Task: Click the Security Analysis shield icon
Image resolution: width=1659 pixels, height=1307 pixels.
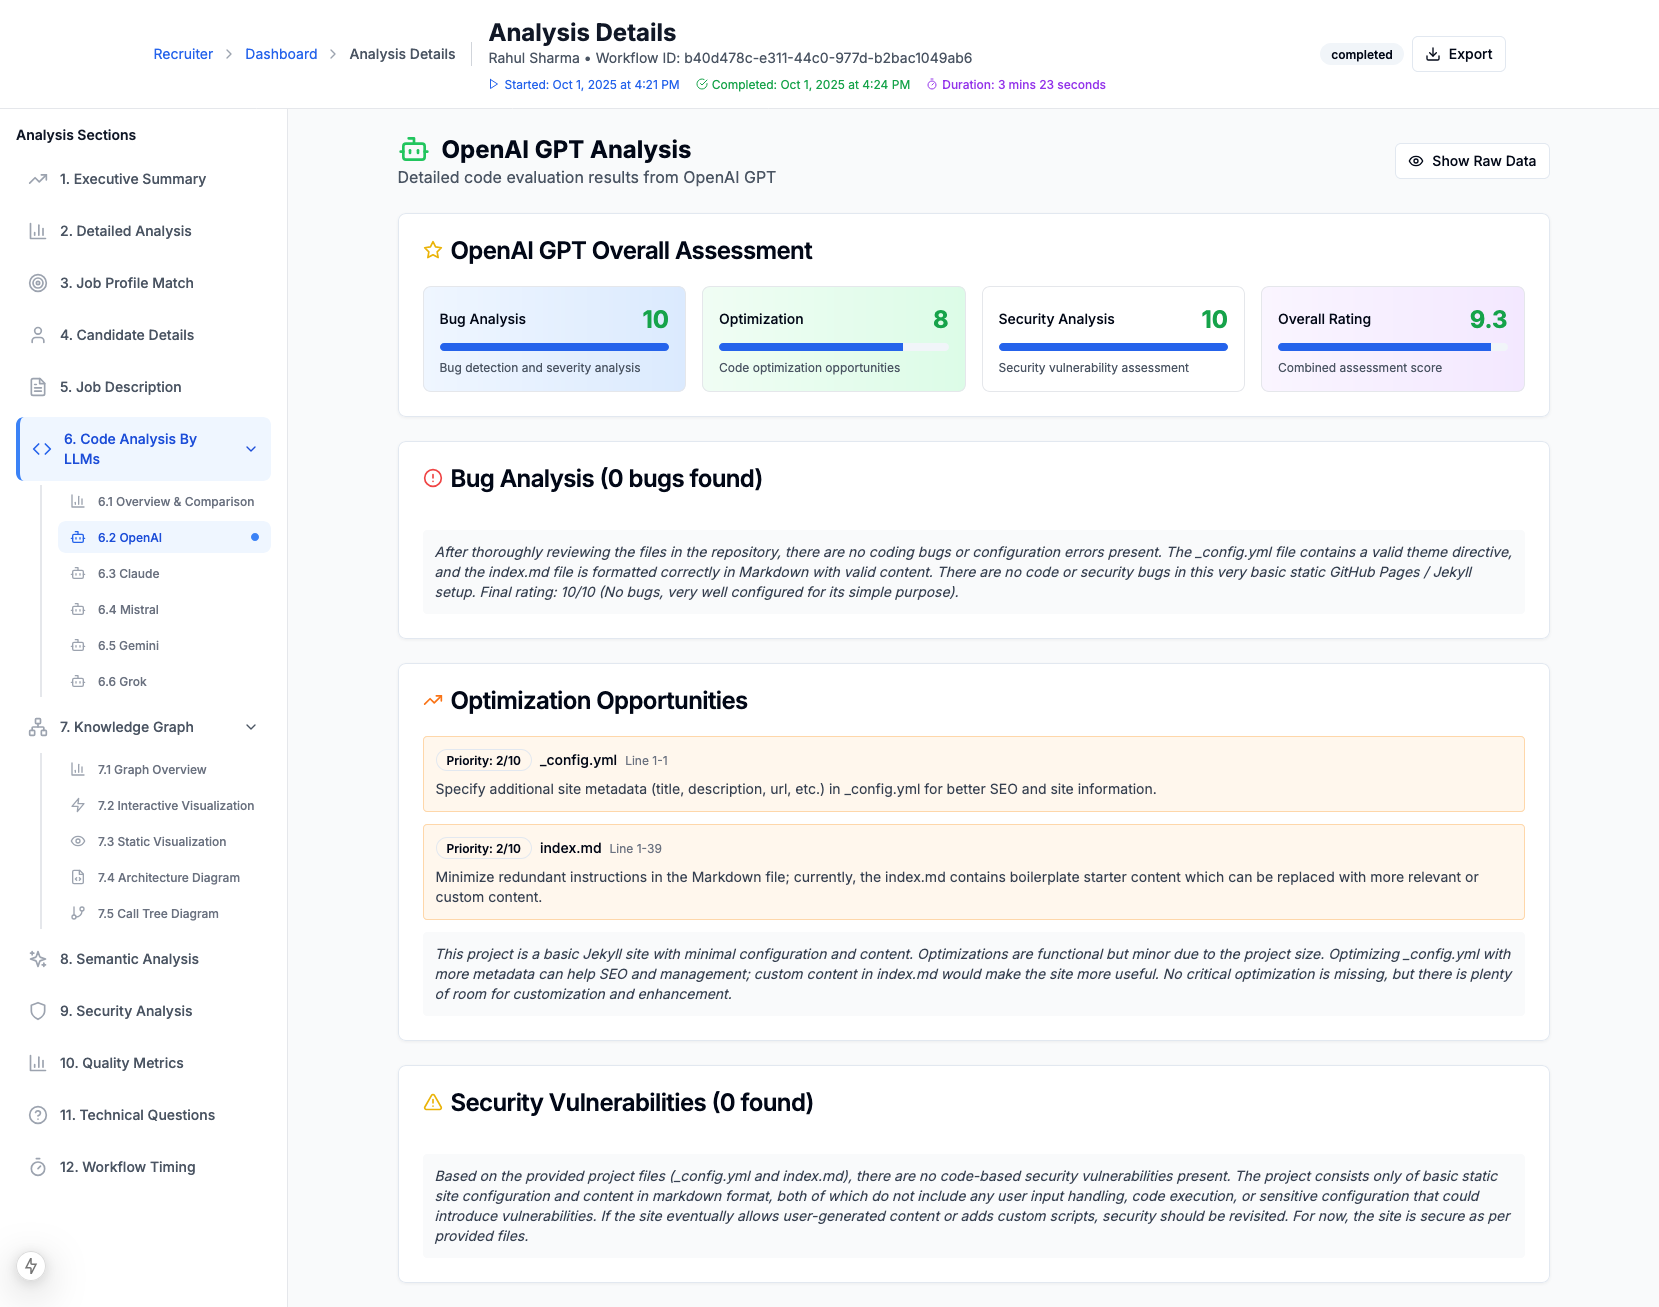Action: pos(38,1011)
